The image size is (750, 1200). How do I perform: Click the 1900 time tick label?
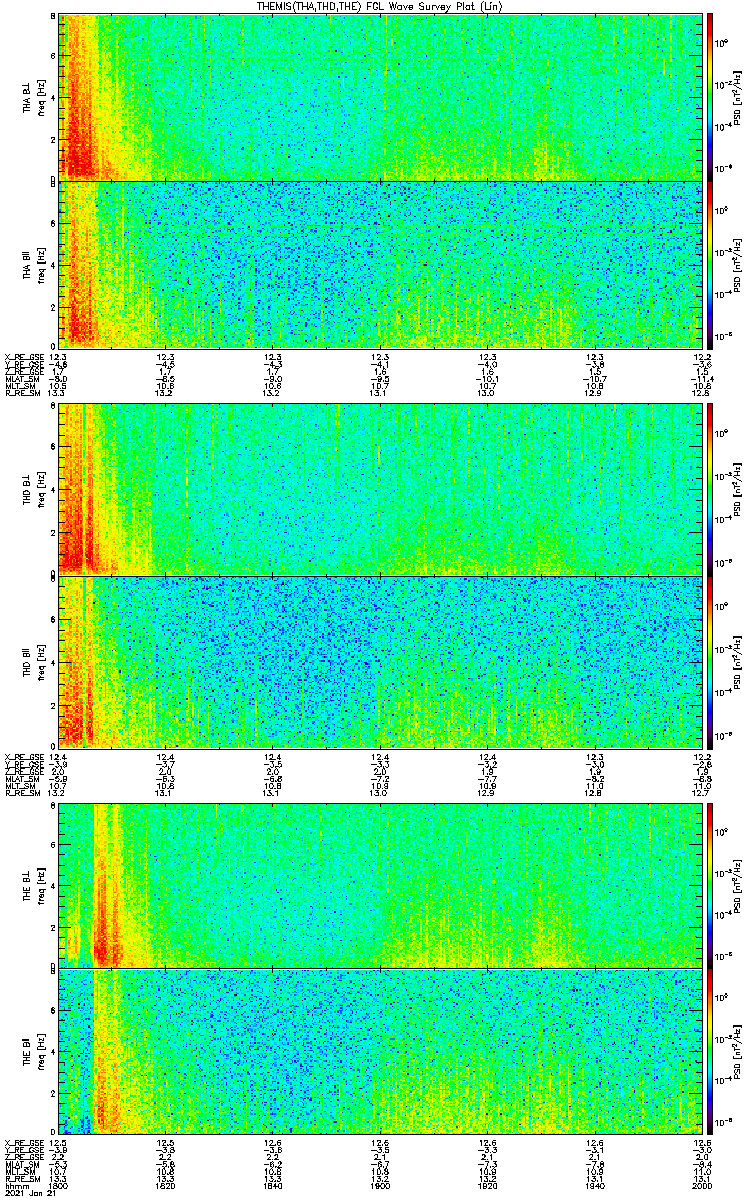tap(380, 1187)
